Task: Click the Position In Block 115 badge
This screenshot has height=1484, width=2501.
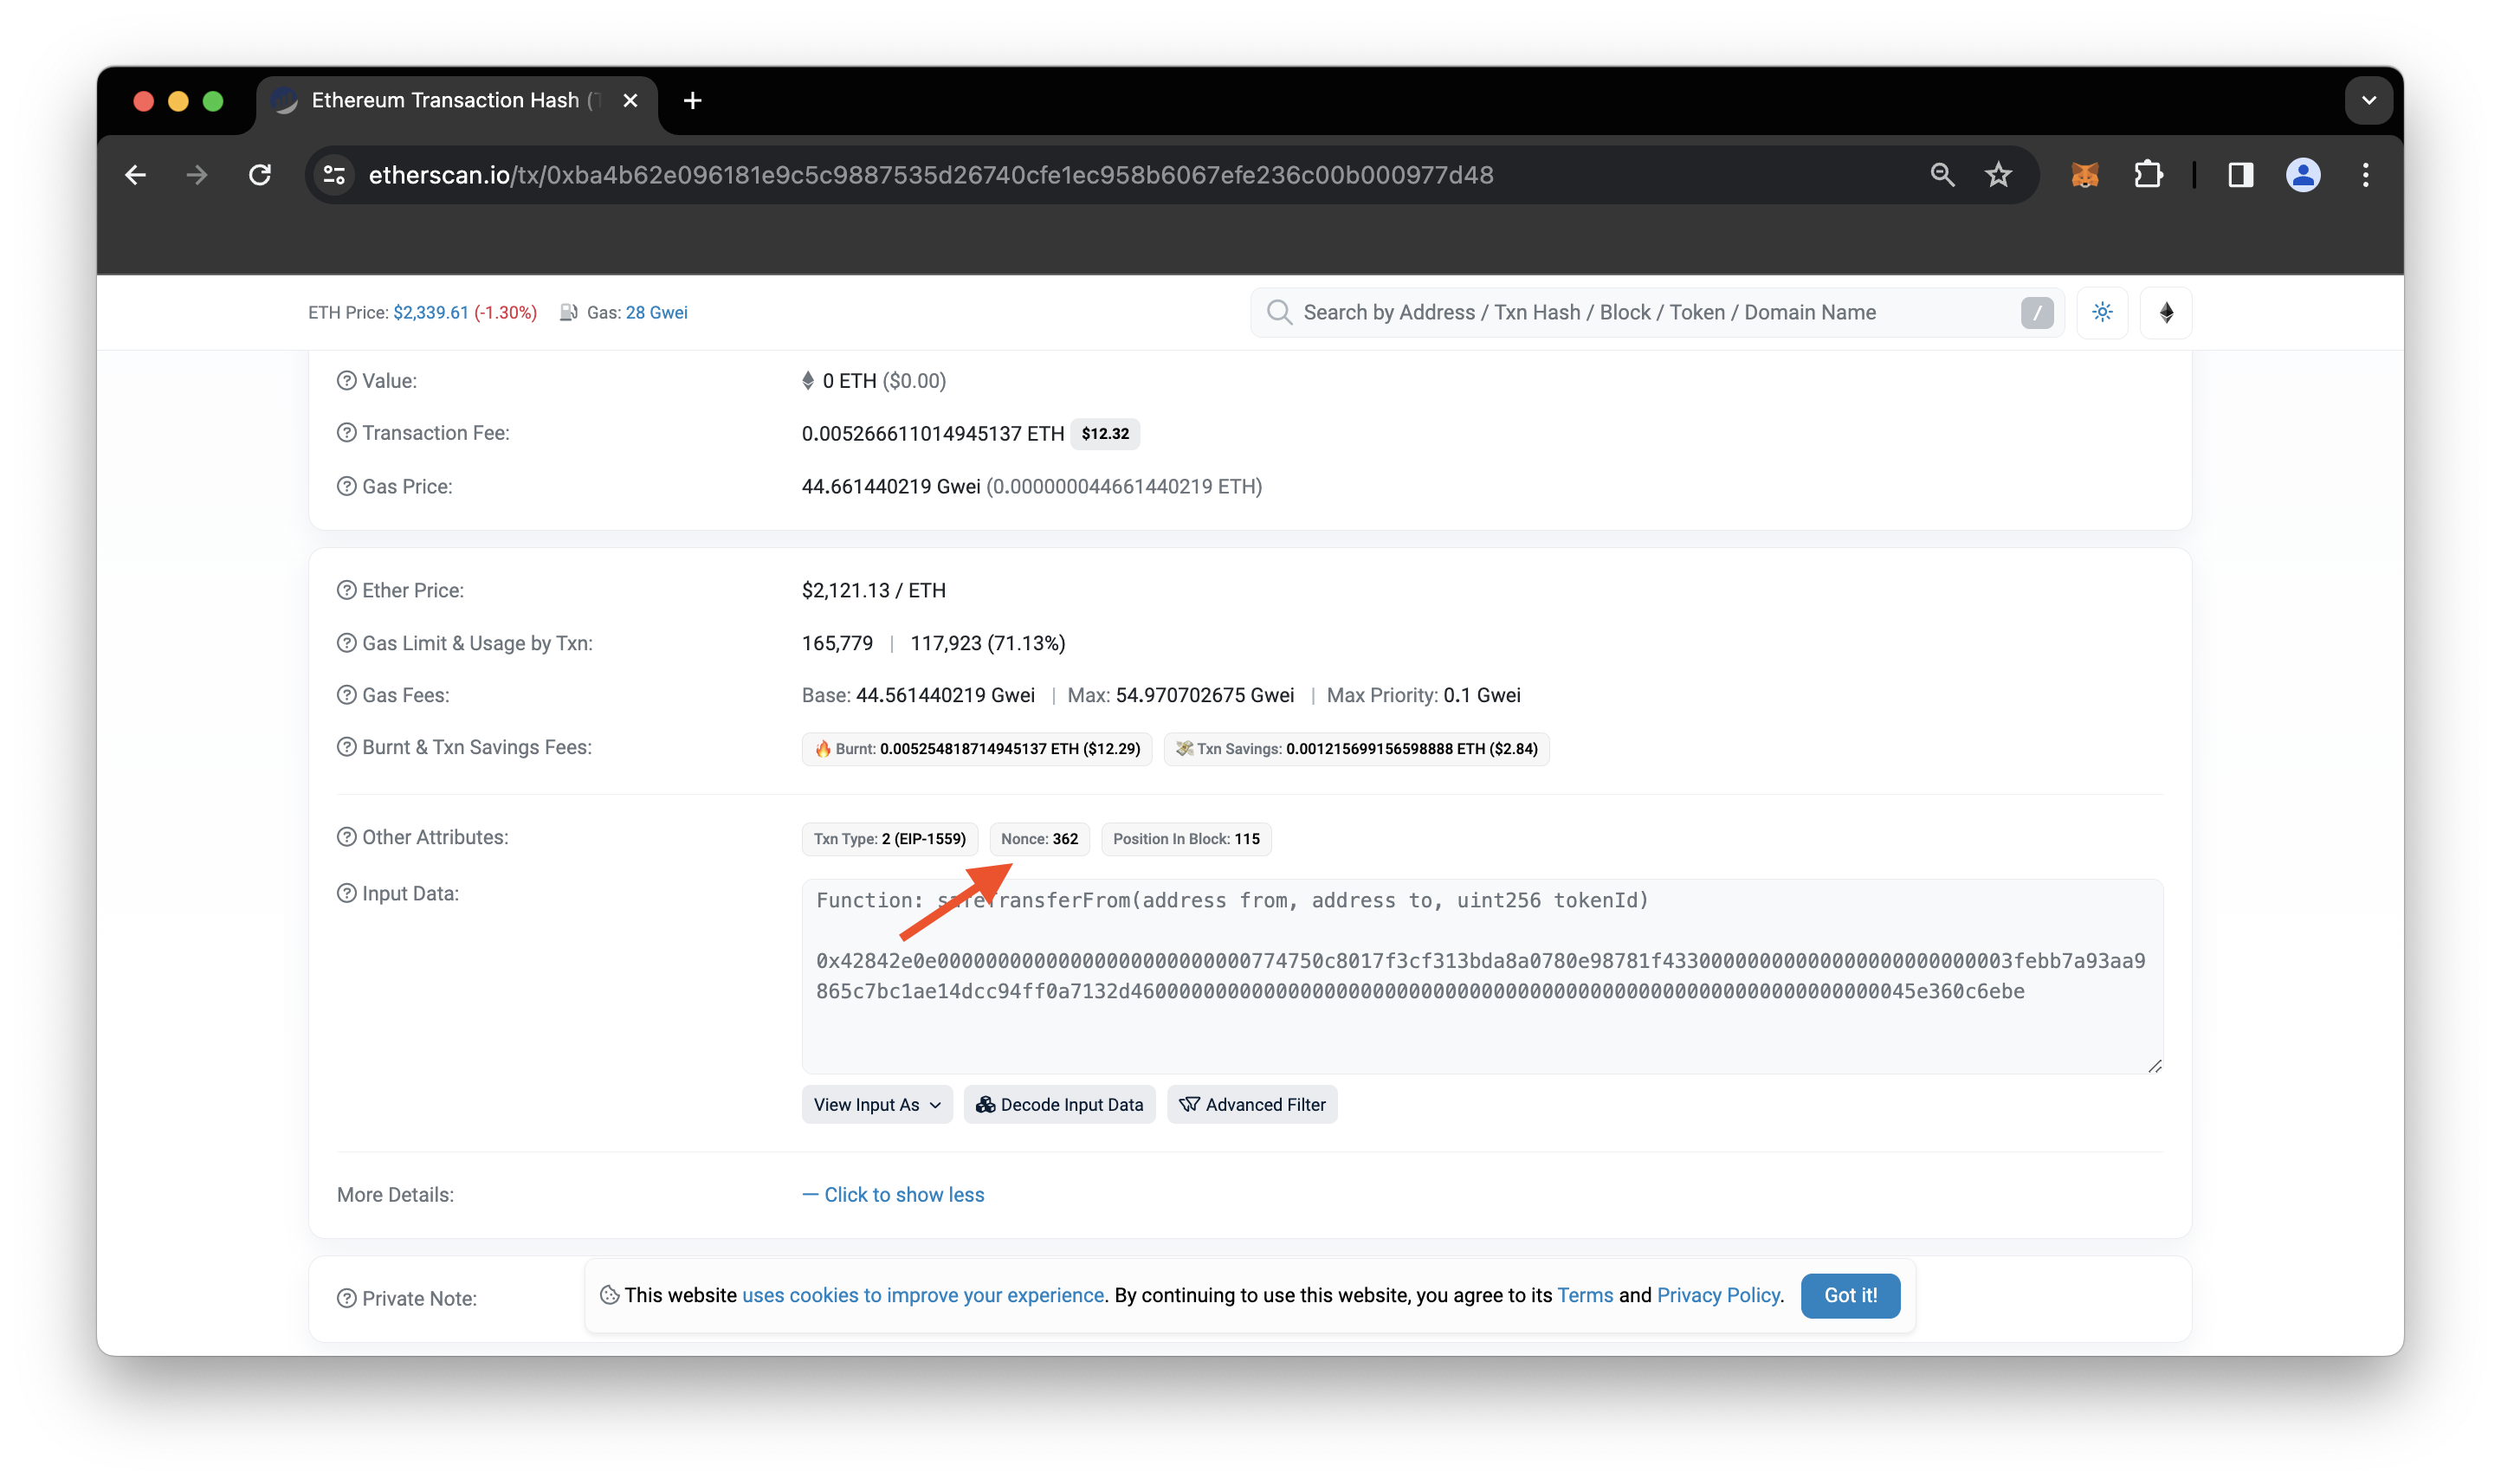Action: pos(1186,839)
